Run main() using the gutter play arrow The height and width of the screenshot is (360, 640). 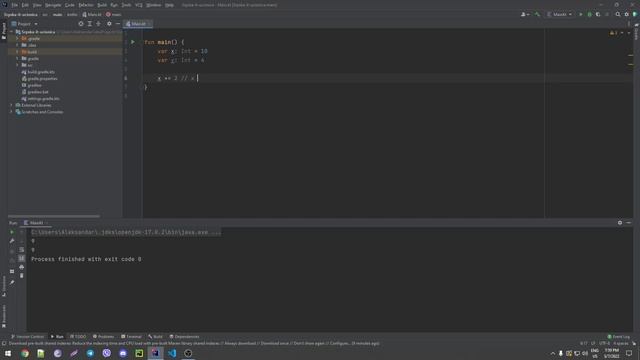(x=133, y=42)
